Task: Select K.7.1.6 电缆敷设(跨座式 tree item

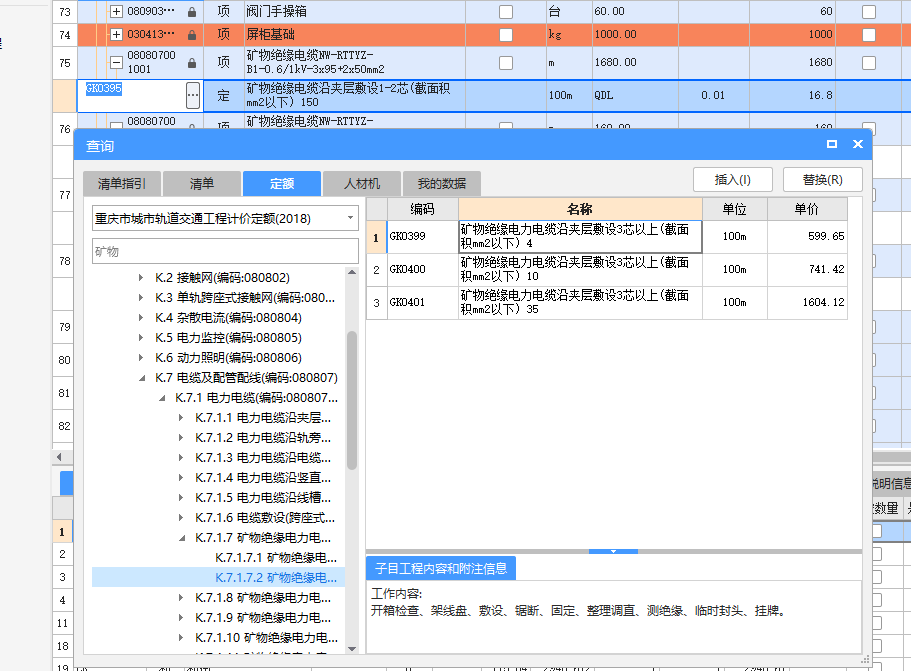Action: click(x=265, y=518)
